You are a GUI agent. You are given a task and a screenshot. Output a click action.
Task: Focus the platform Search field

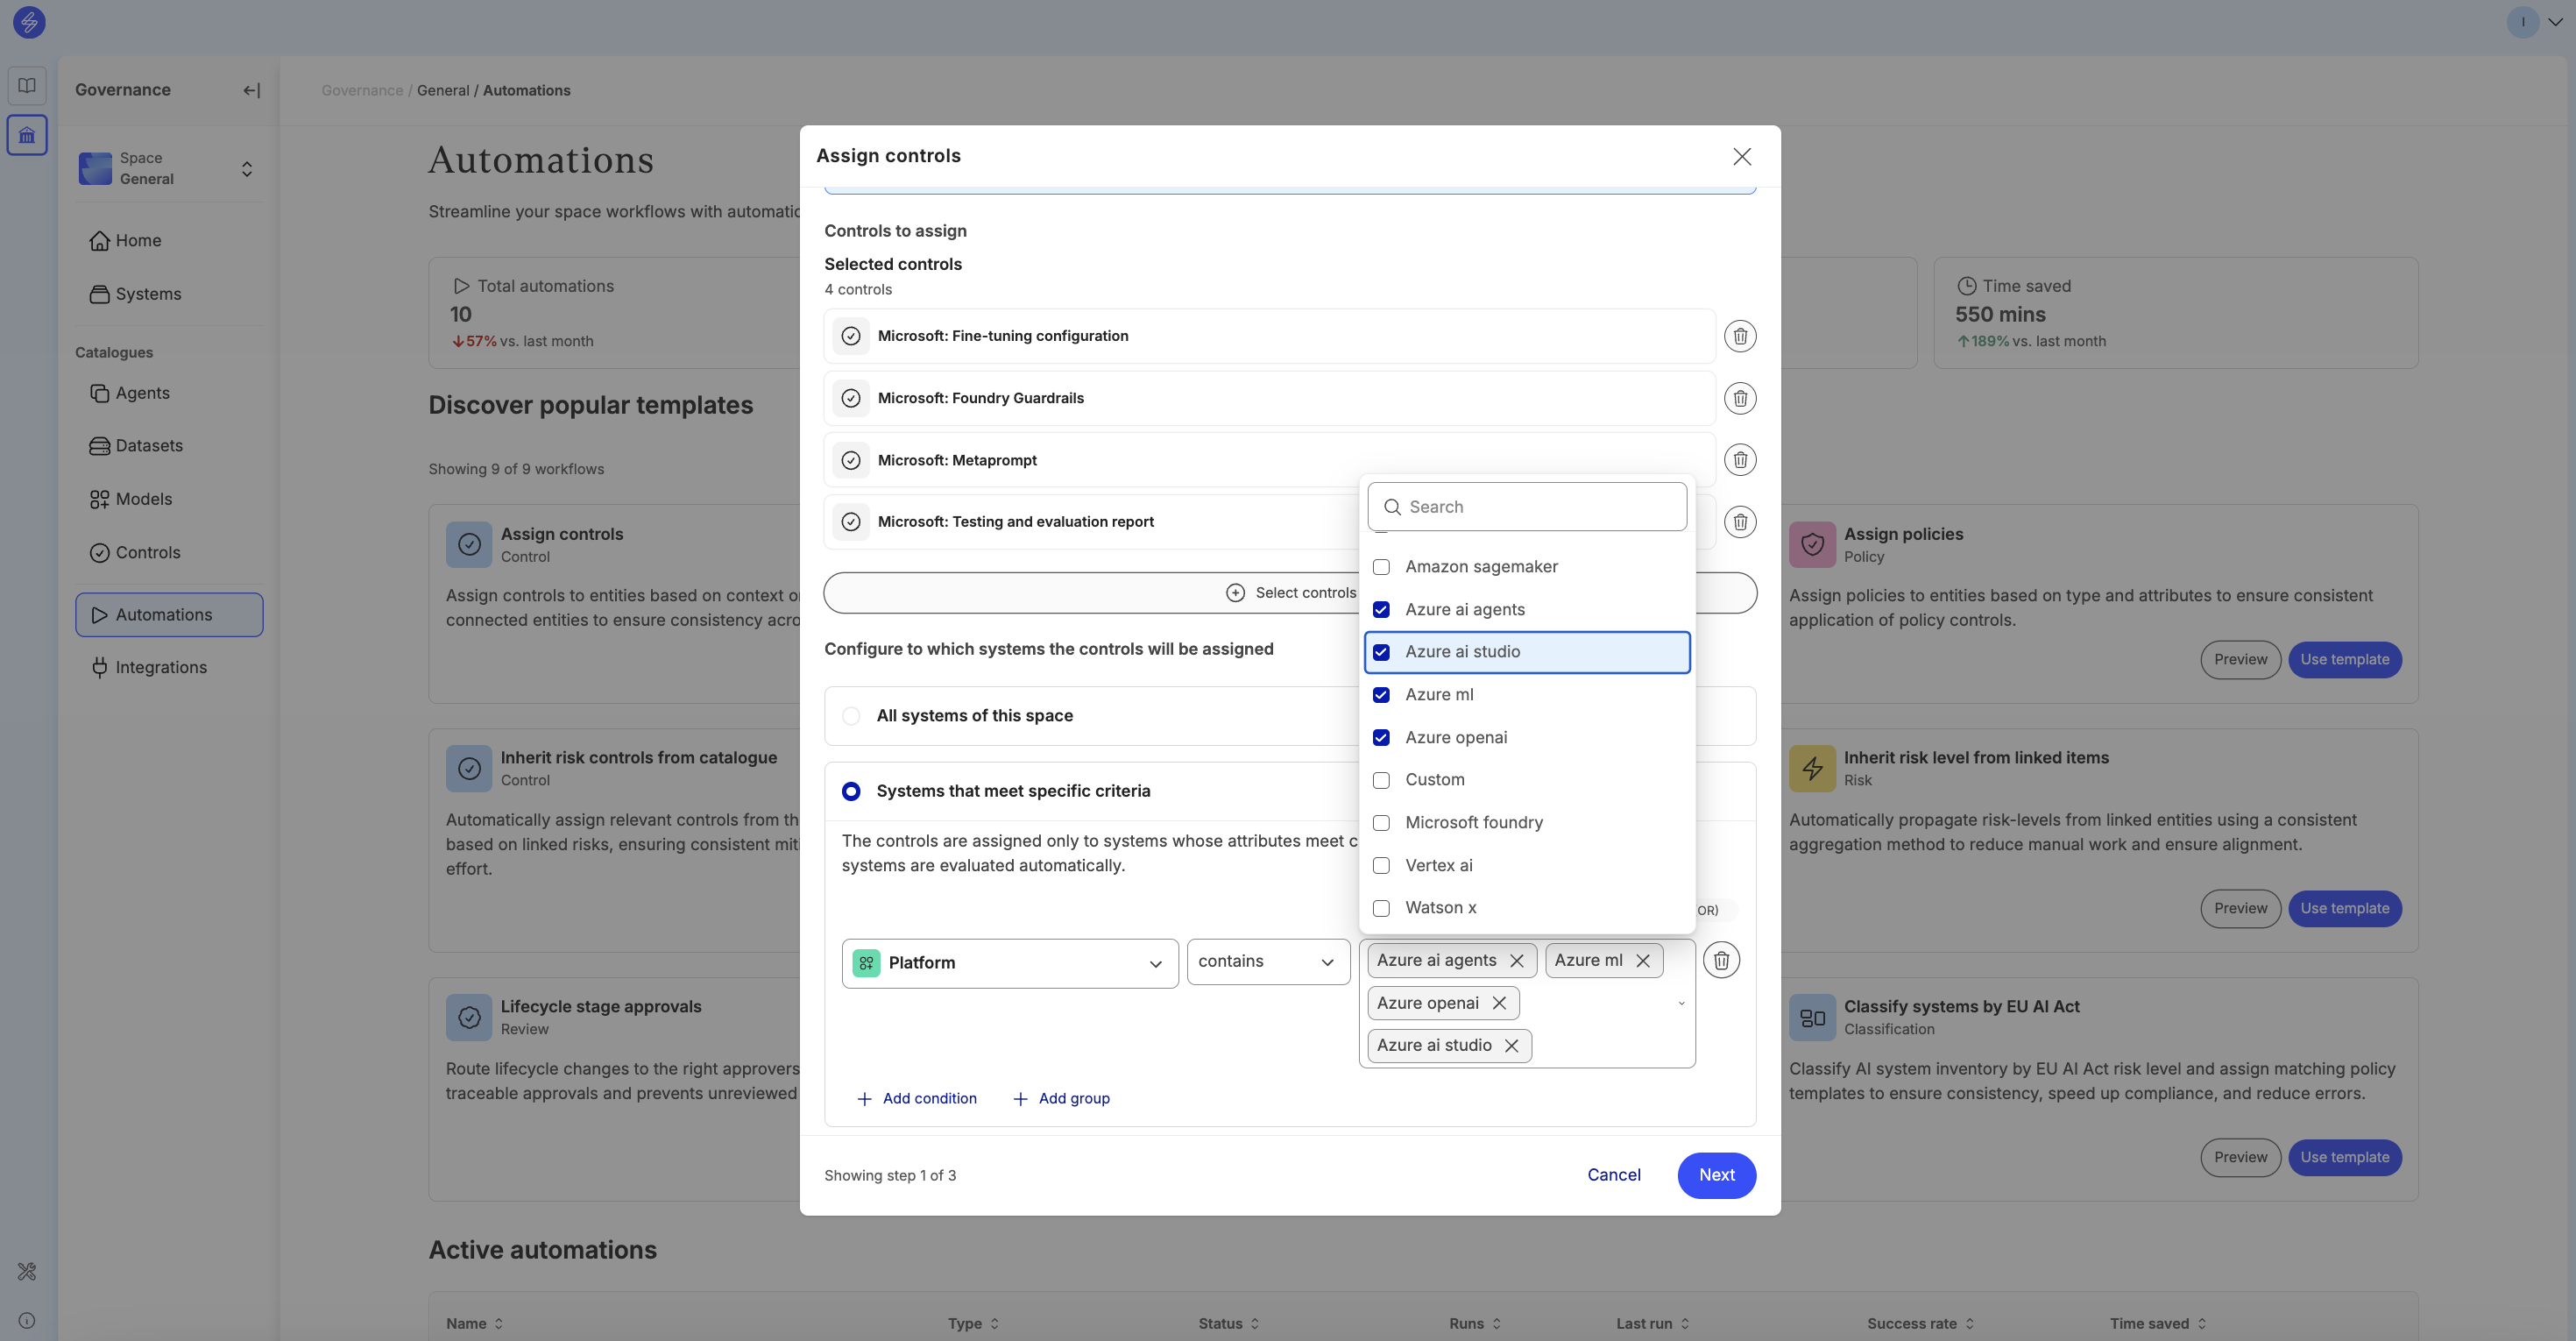1527,507
